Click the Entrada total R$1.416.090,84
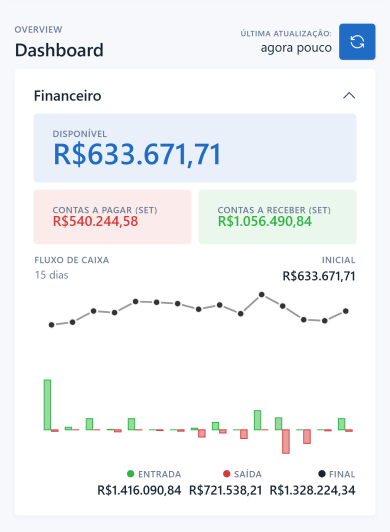Image resolution: width=390 pixels, height=532 pixels. [x=139, y=490]
